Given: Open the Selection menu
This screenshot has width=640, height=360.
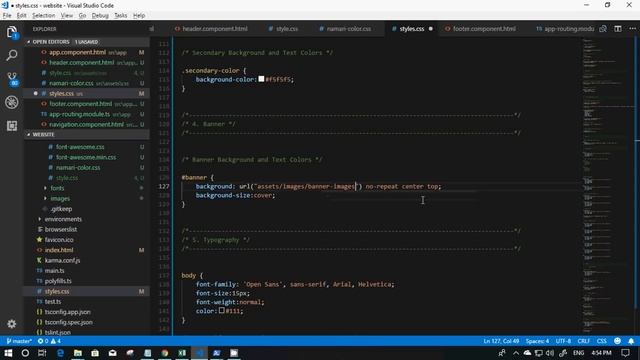Looking at the screenshot, I should click(x=44, y=16).
